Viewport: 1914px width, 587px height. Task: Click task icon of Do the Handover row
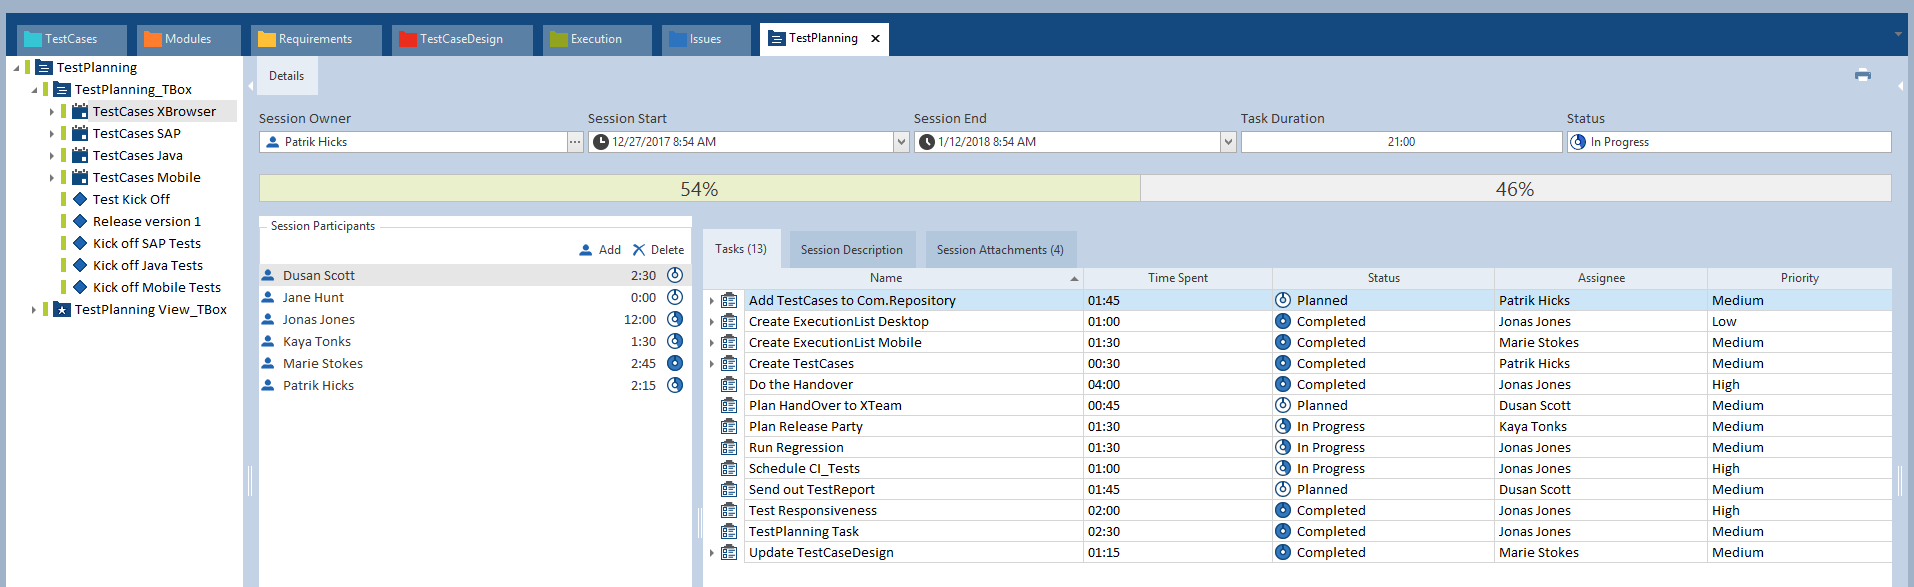coord(729,385)
